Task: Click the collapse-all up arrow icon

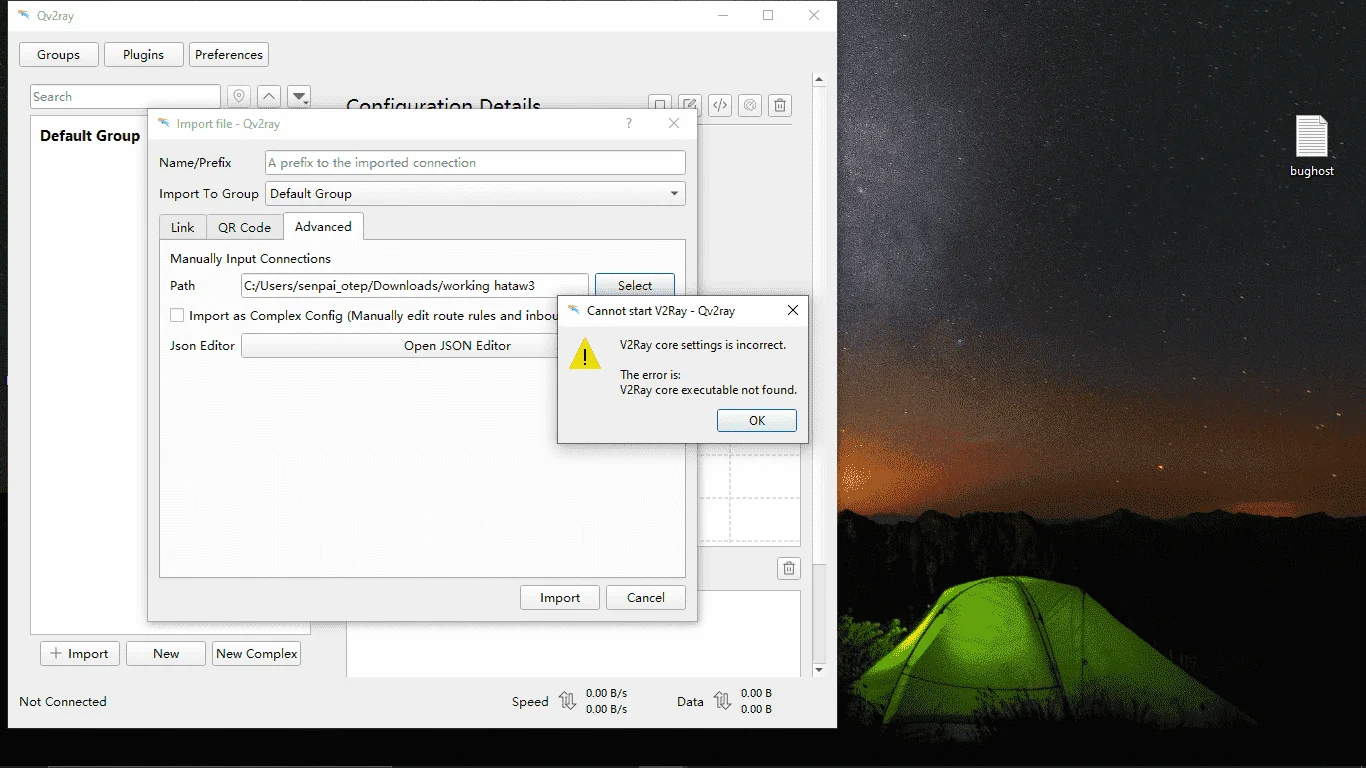Action: pos(268,97)
